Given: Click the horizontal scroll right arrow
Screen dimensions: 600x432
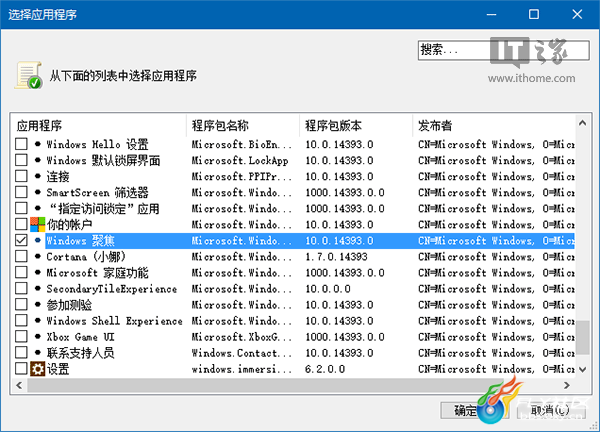Looking at the screenshot, I should coord(567,385).
